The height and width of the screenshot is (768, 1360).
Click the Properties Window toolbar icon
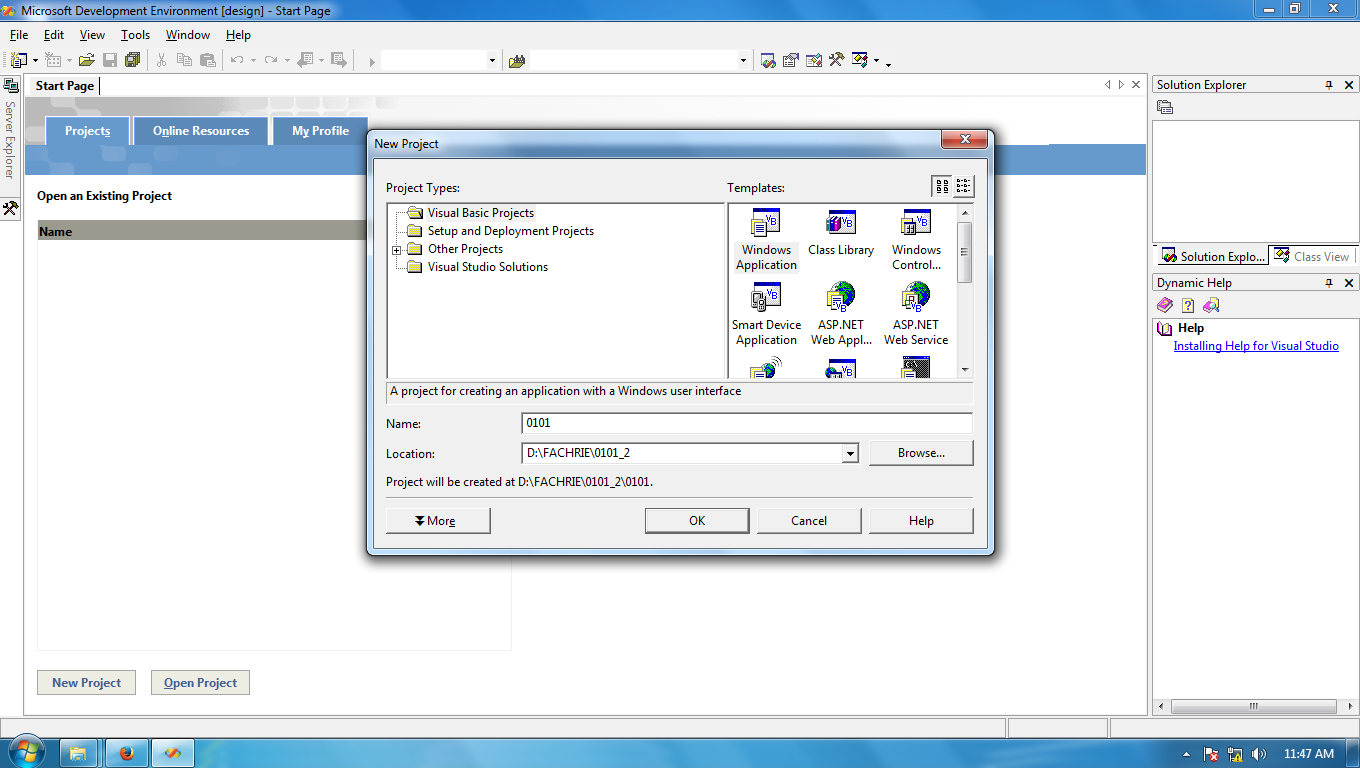[791, 61]
